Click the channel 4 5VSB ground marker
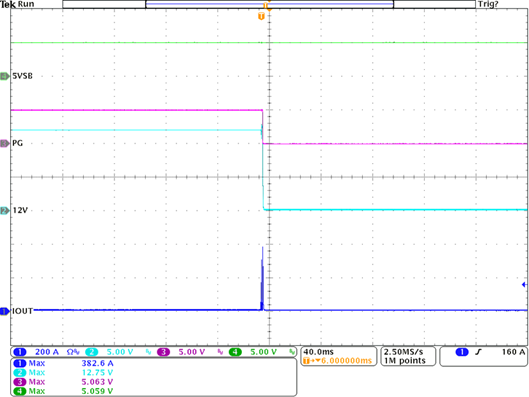Image resolution: width=529 pixels, height=397 pixels. point(5,76)
